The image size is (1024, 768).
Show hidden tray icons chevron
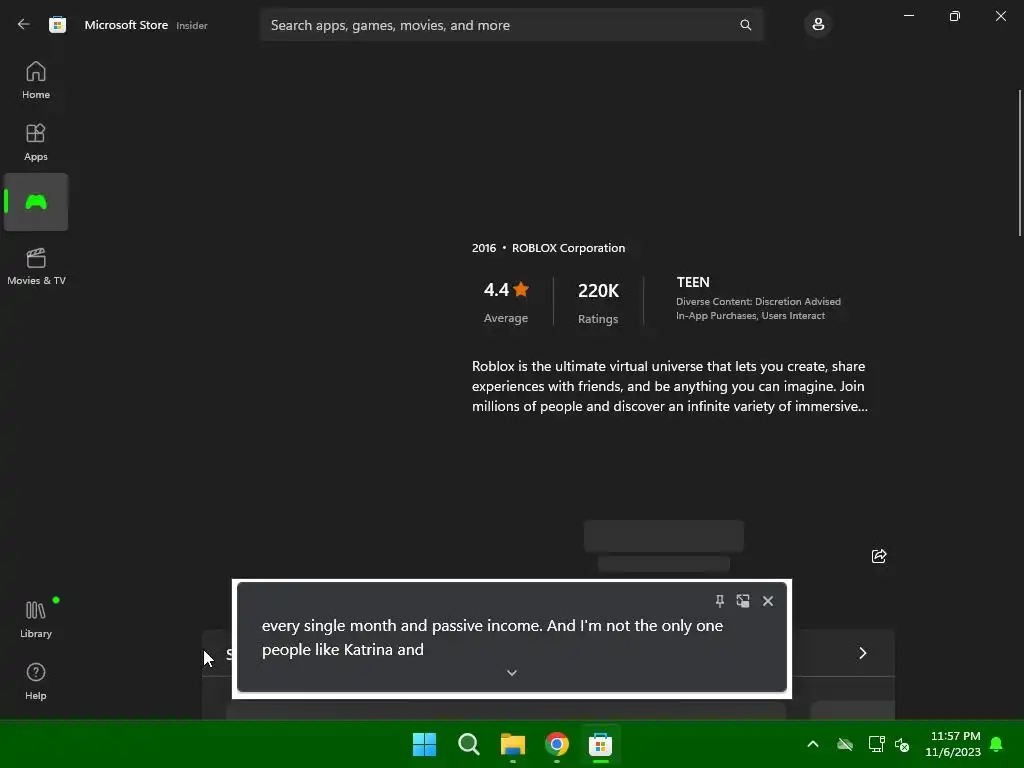(x=812, y=744)
